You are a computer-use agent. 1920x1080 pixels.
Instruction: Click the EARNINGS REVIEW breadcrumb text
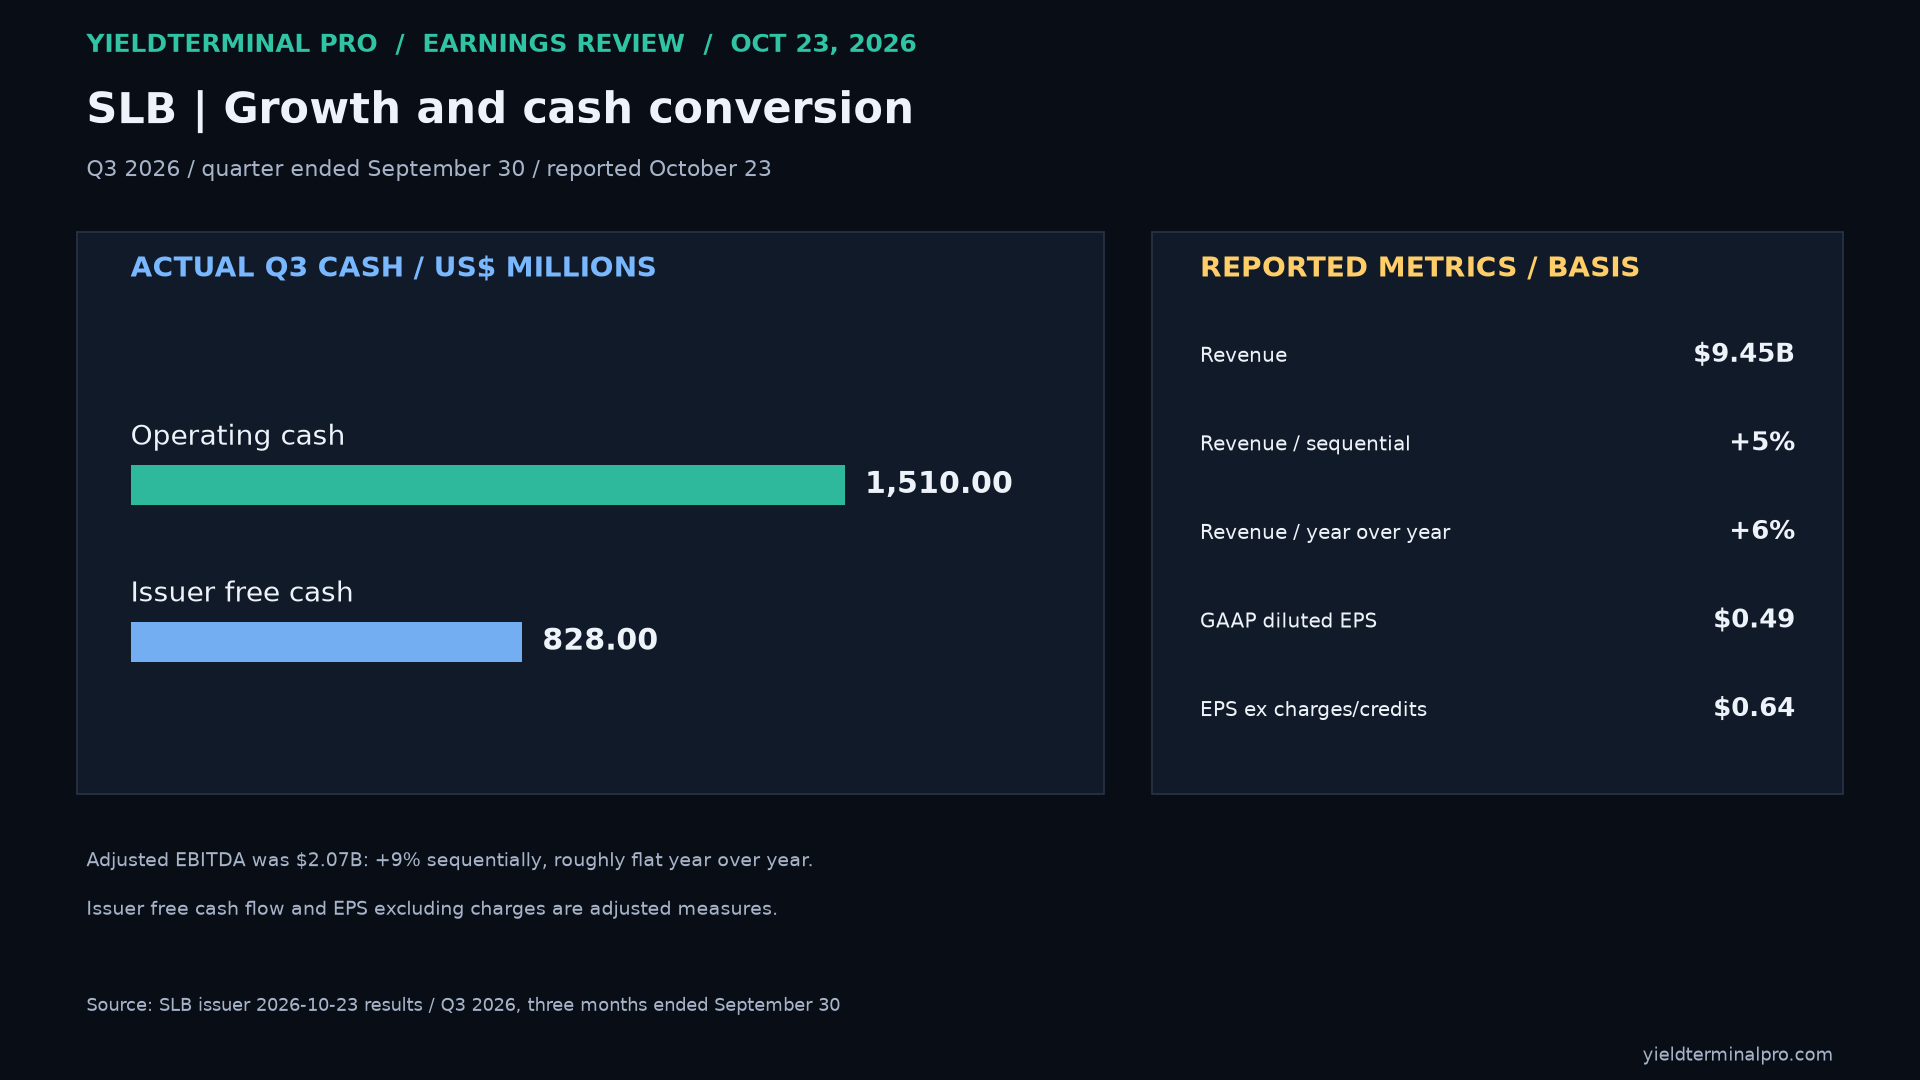pos(553,44)
